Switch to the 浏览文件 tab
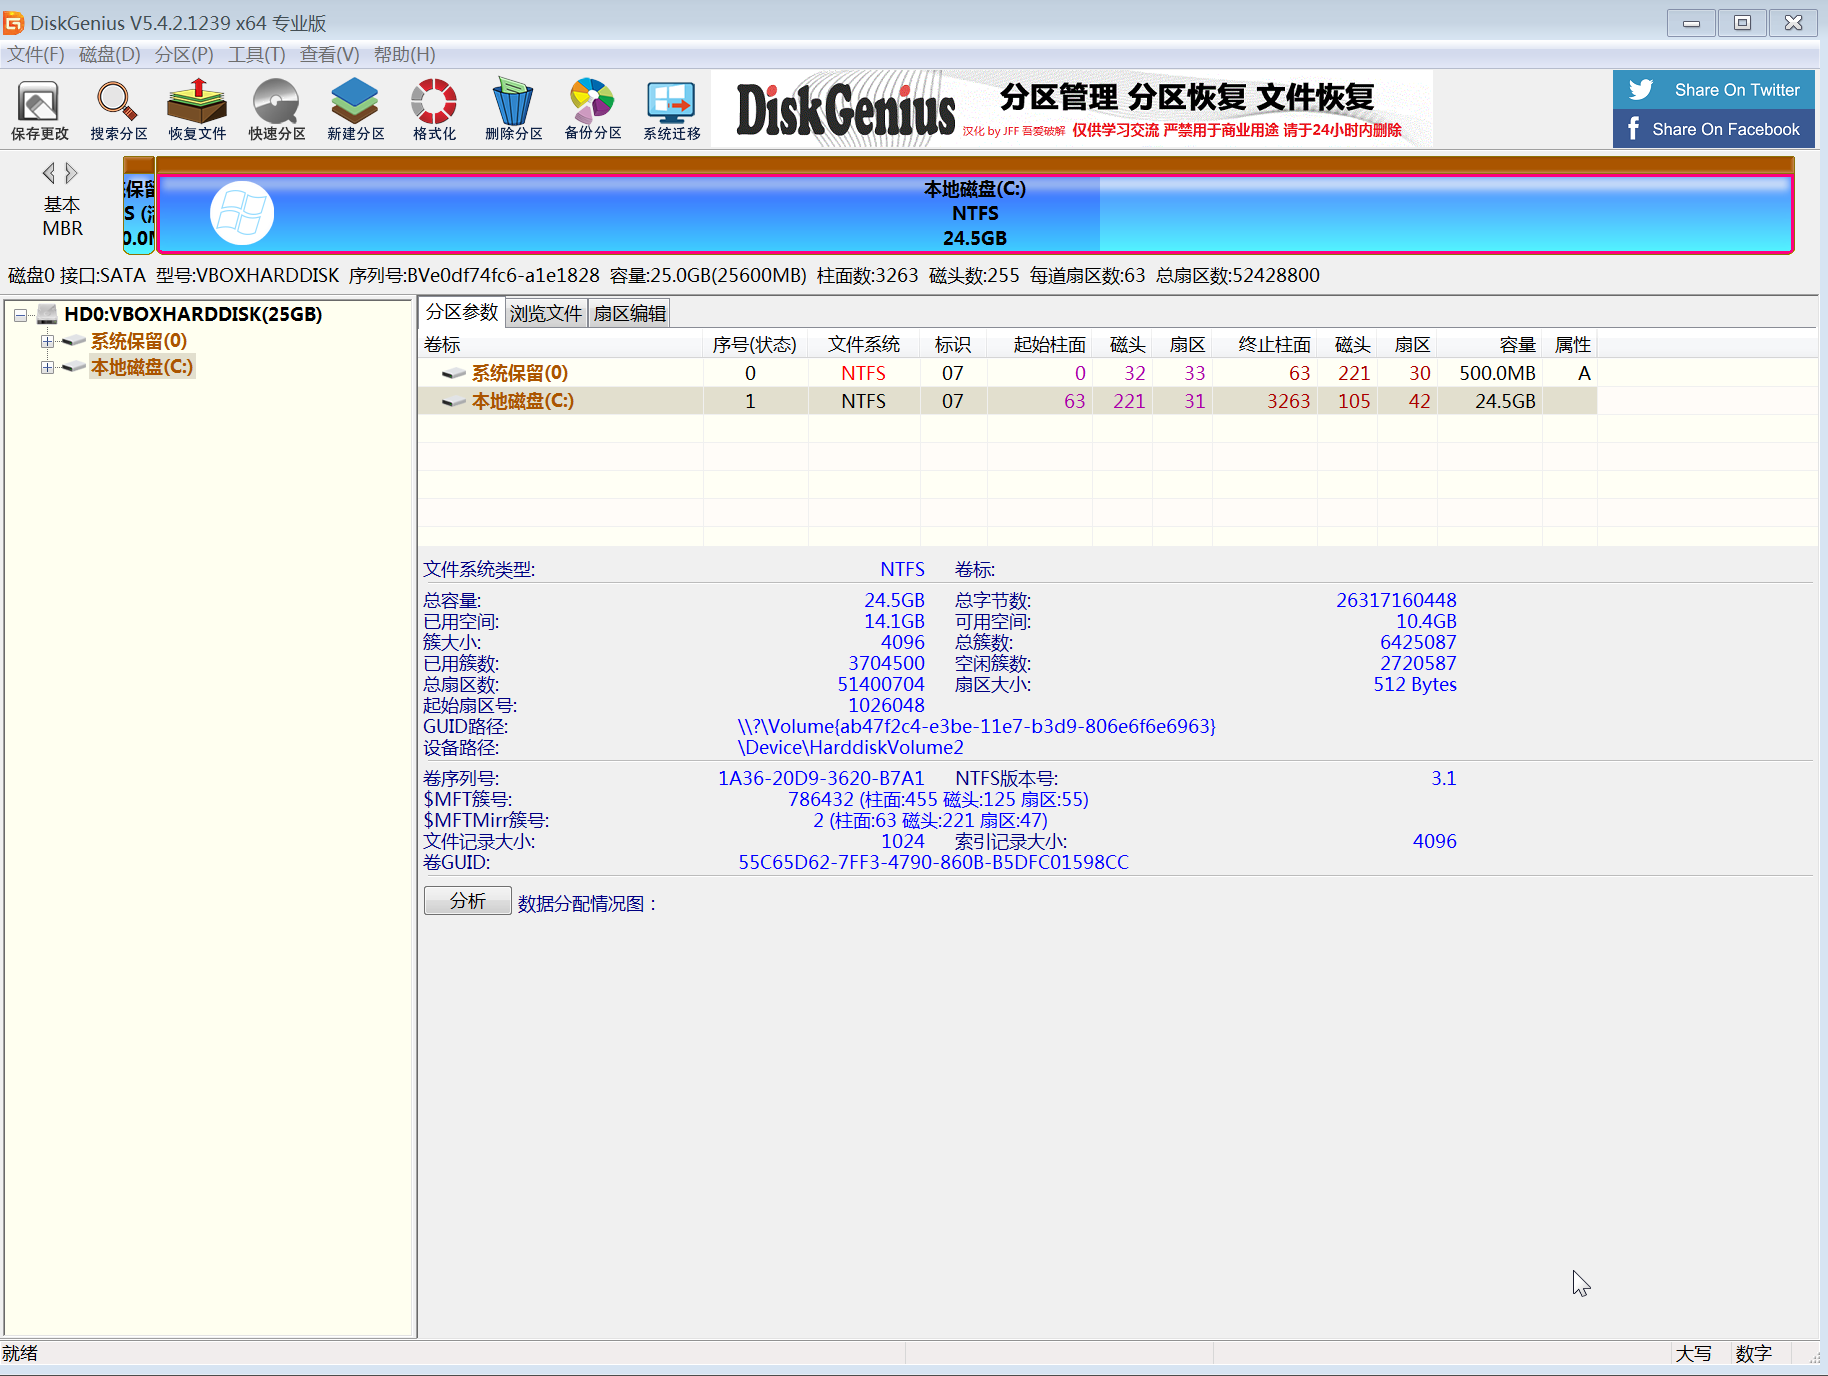Image resolution: width=1828 pixels, height=1376 pixels. 545,314
